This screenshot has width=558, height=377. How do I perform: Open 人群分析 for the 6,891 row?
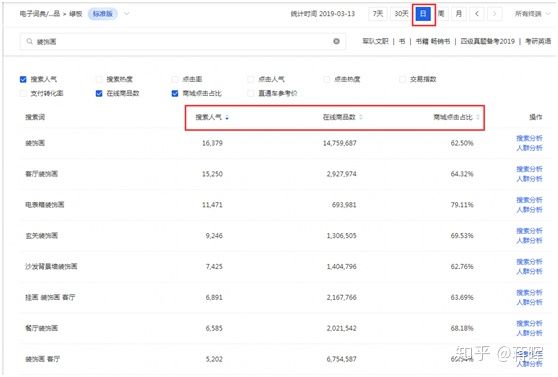pyautogui.click(x=529, y=302)
